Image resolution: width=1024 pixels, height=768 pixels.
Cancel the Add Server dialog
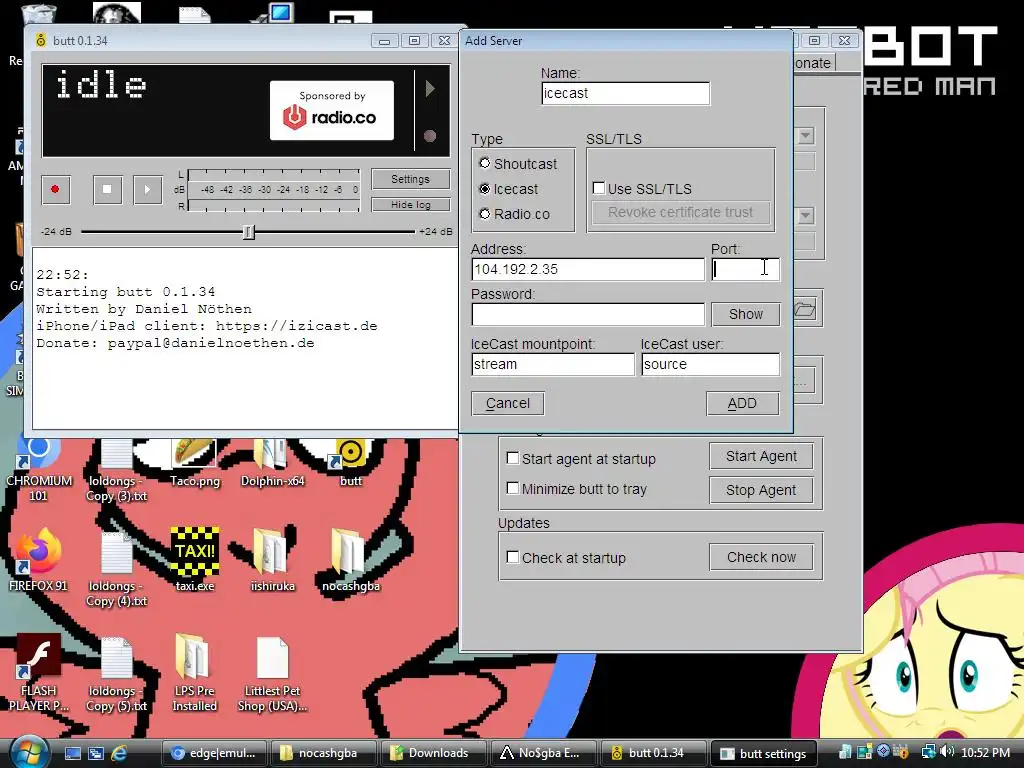(507, 404)
